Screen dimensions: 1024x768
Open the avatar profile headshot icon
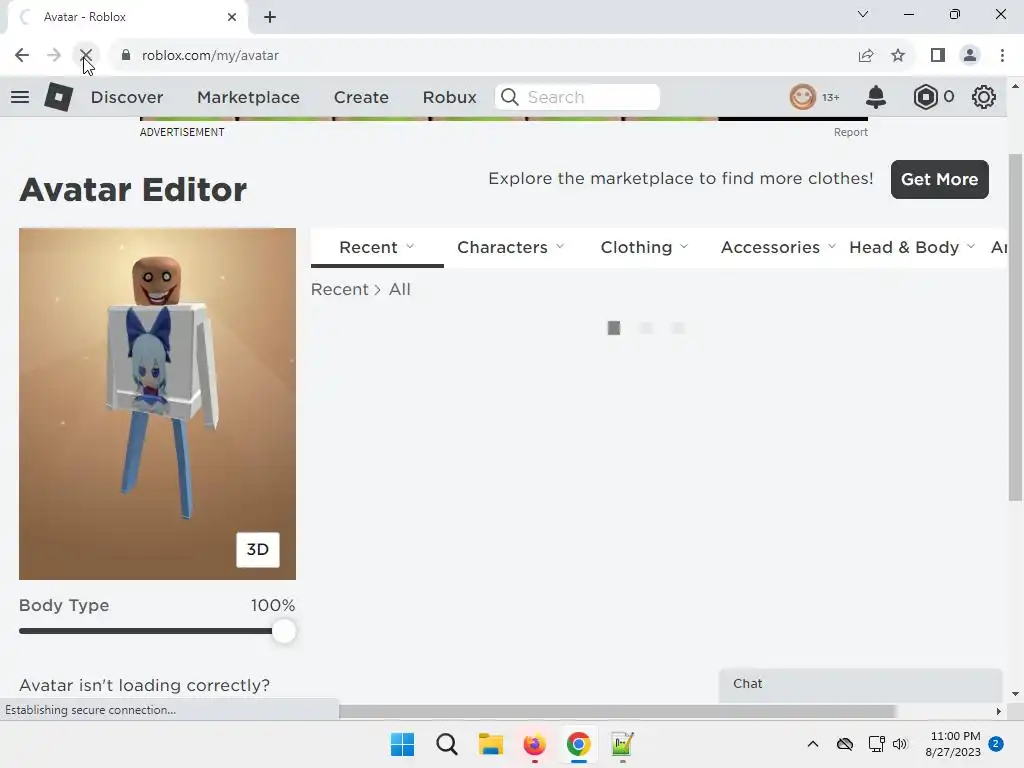803,97
